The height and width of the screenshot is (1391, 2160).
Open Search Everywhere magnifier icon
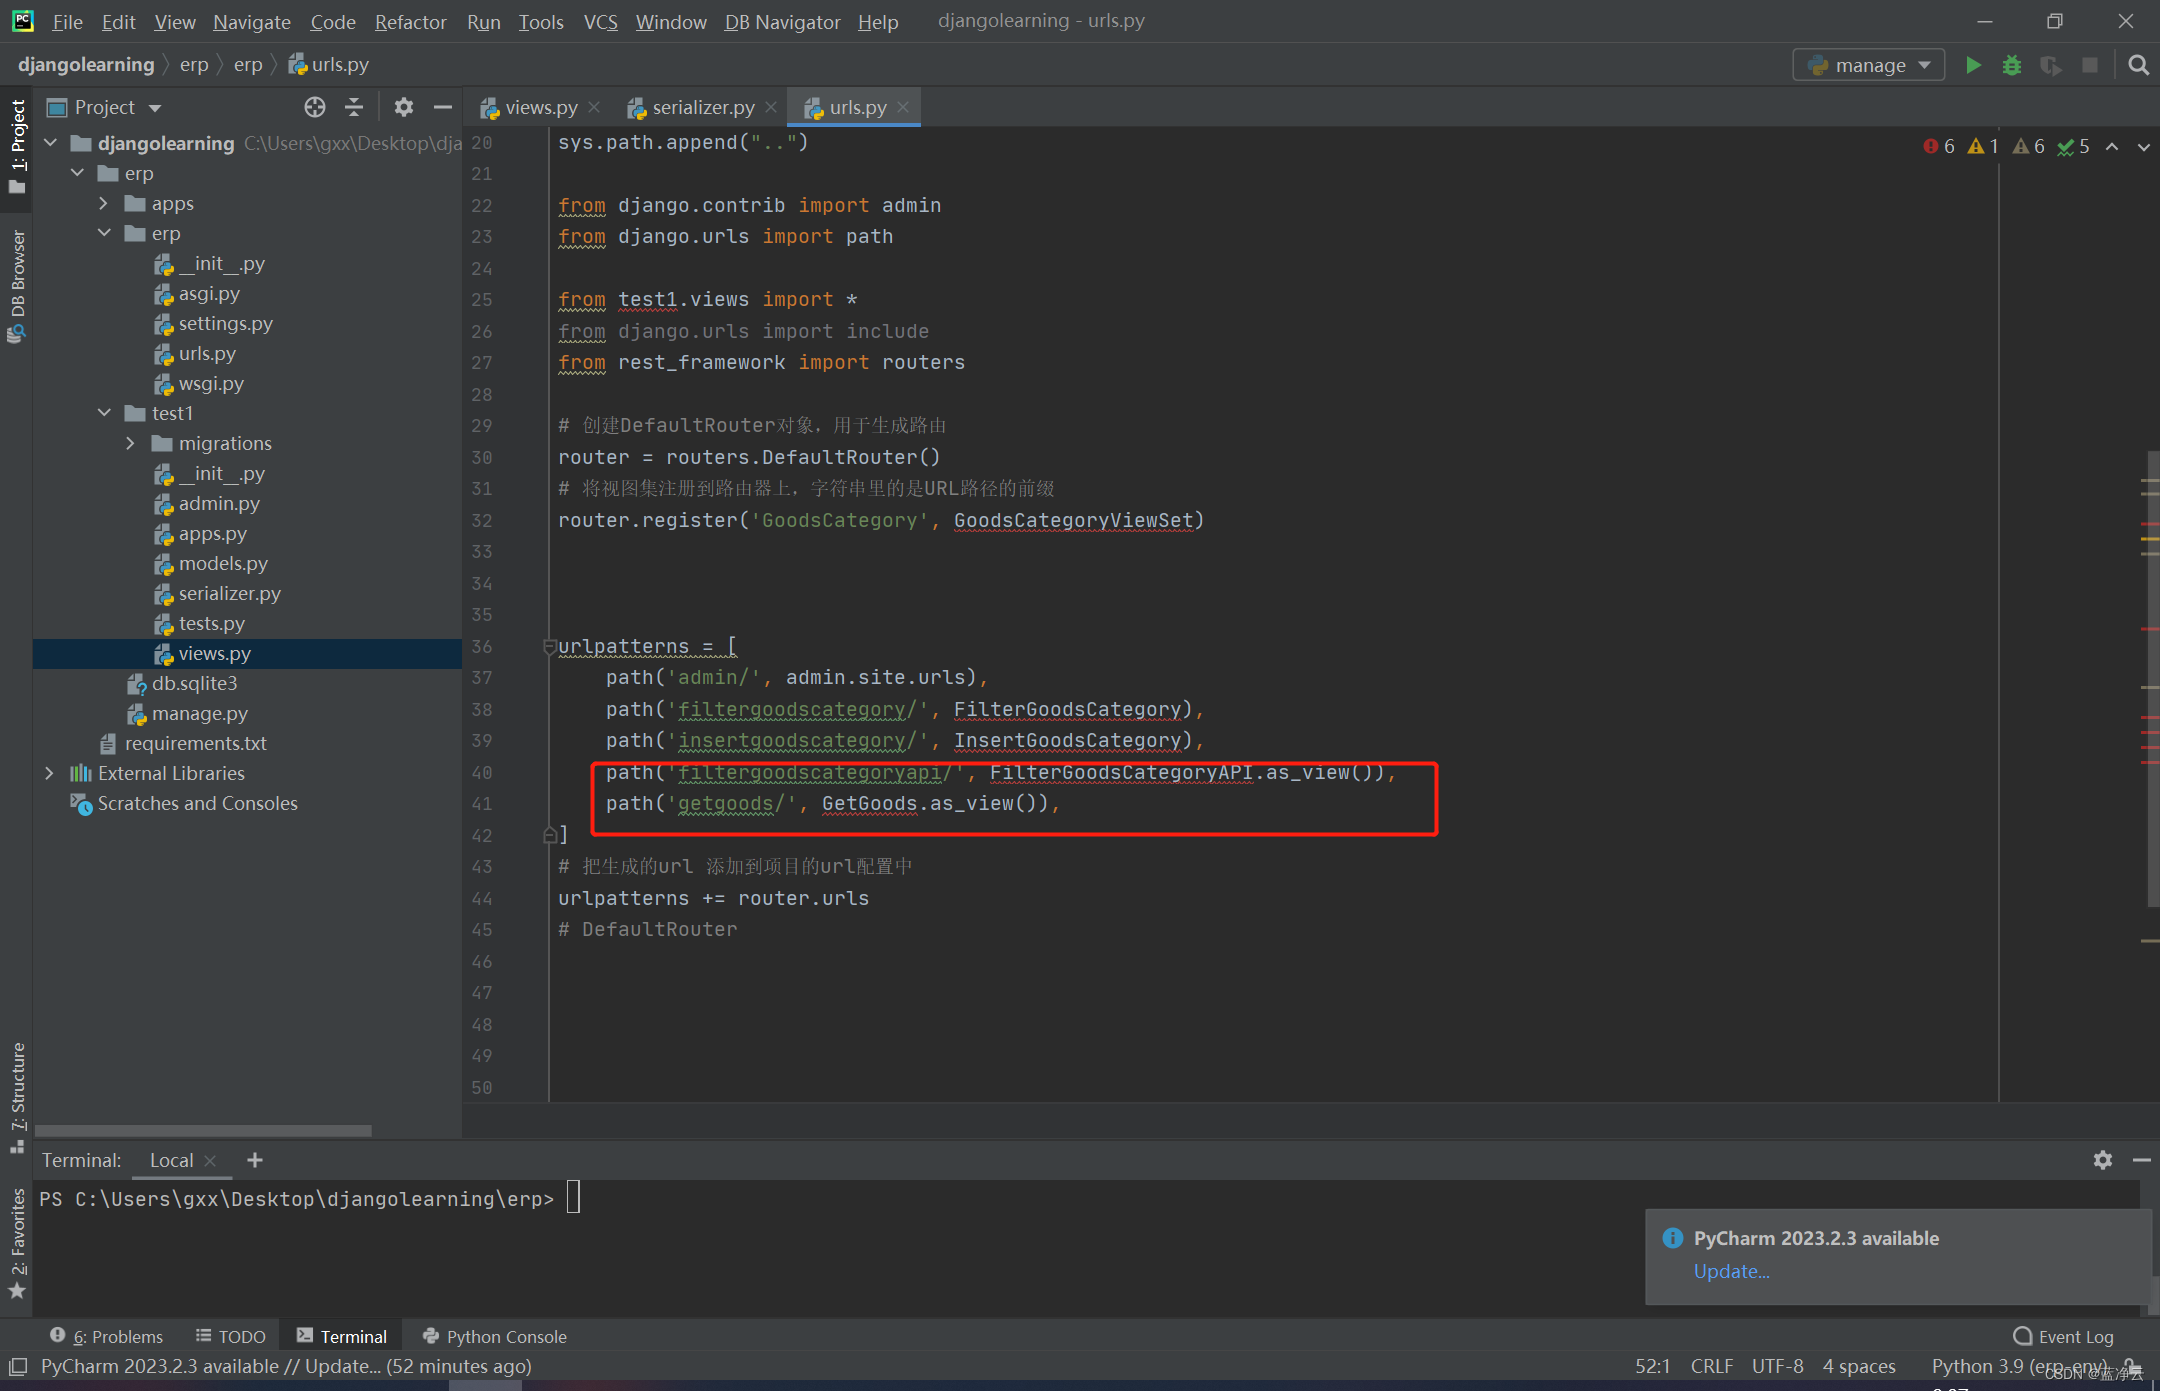tap(2139, 65)
